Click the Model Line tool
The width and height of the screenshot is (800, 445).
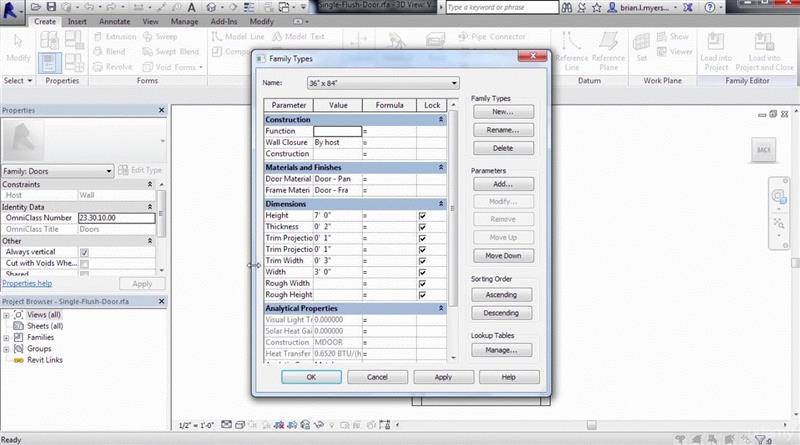pos(238,37)
